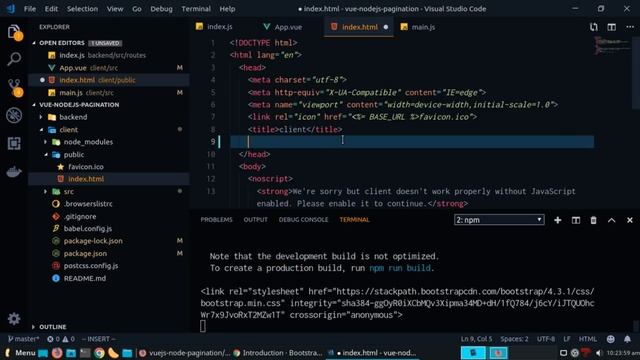Open the Search view in activity bar
The width and height of the screenshot is (640, 360).
[14, 59]
